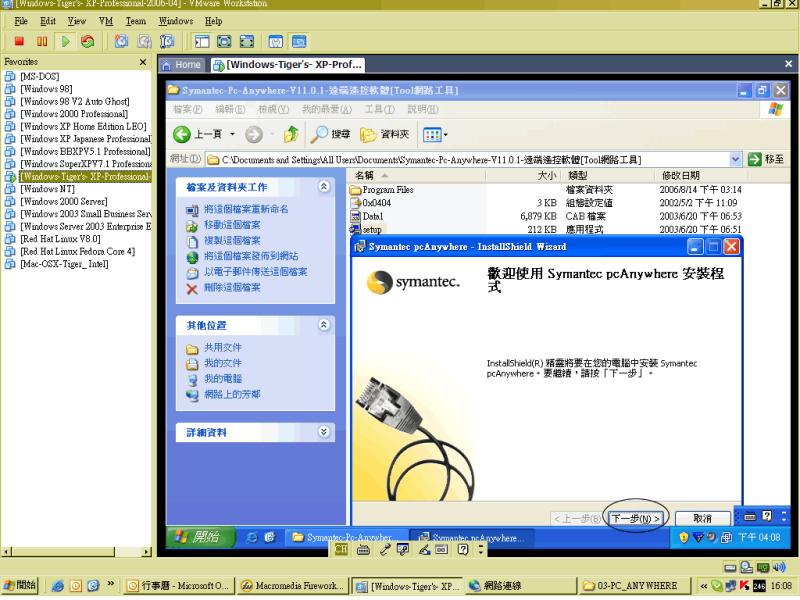The height and width of the screenshot is (600, 800).
Task: Select [Red Hat Linux V8.0] in Favorites
Action: (x=60, y=239)
